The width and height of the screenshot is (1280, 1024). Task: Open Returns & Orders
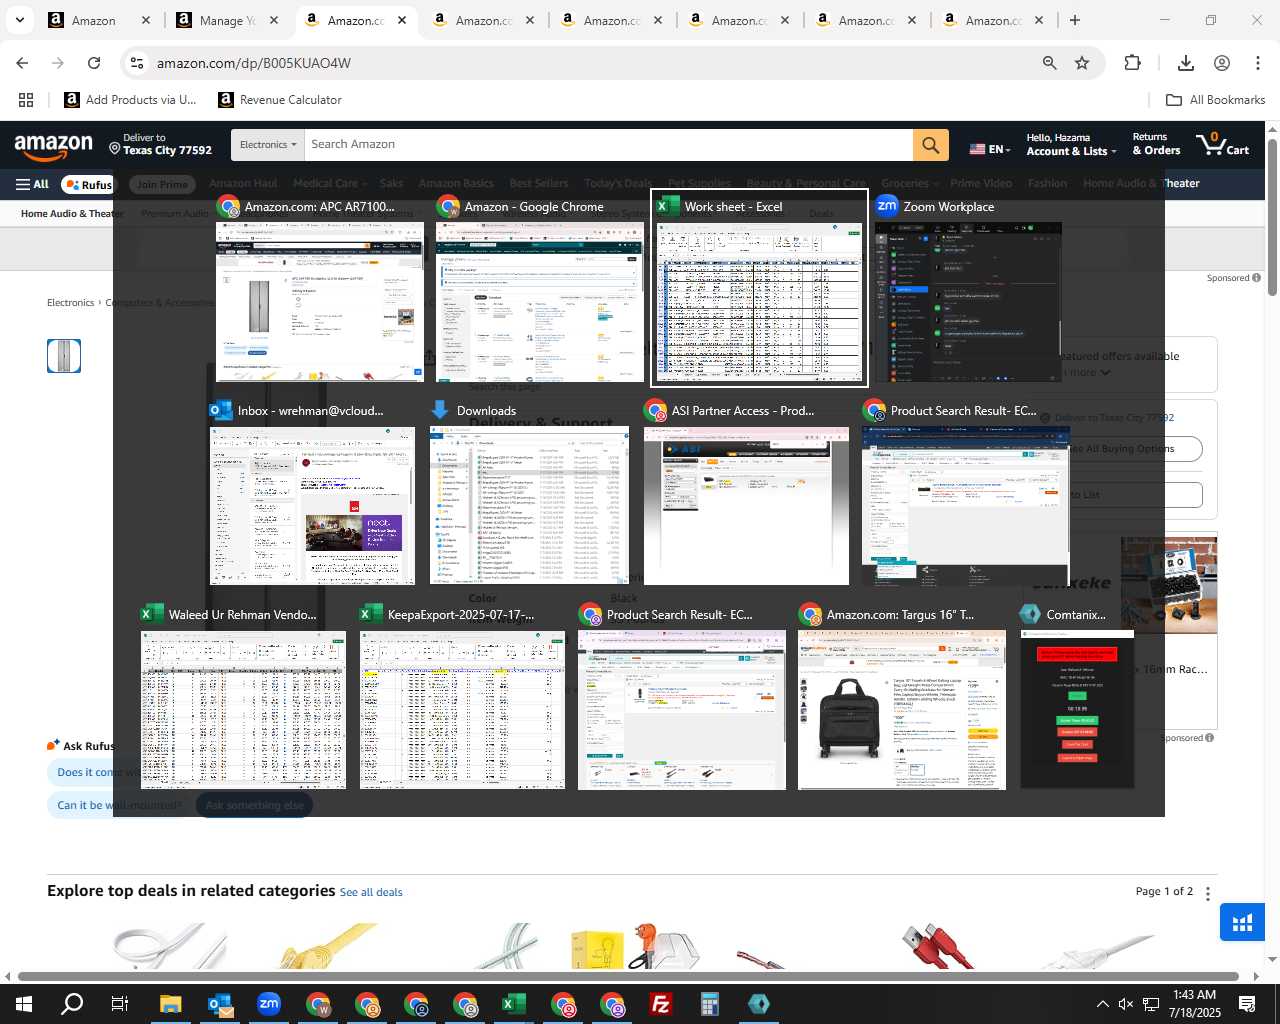(x=1156, y=144)
